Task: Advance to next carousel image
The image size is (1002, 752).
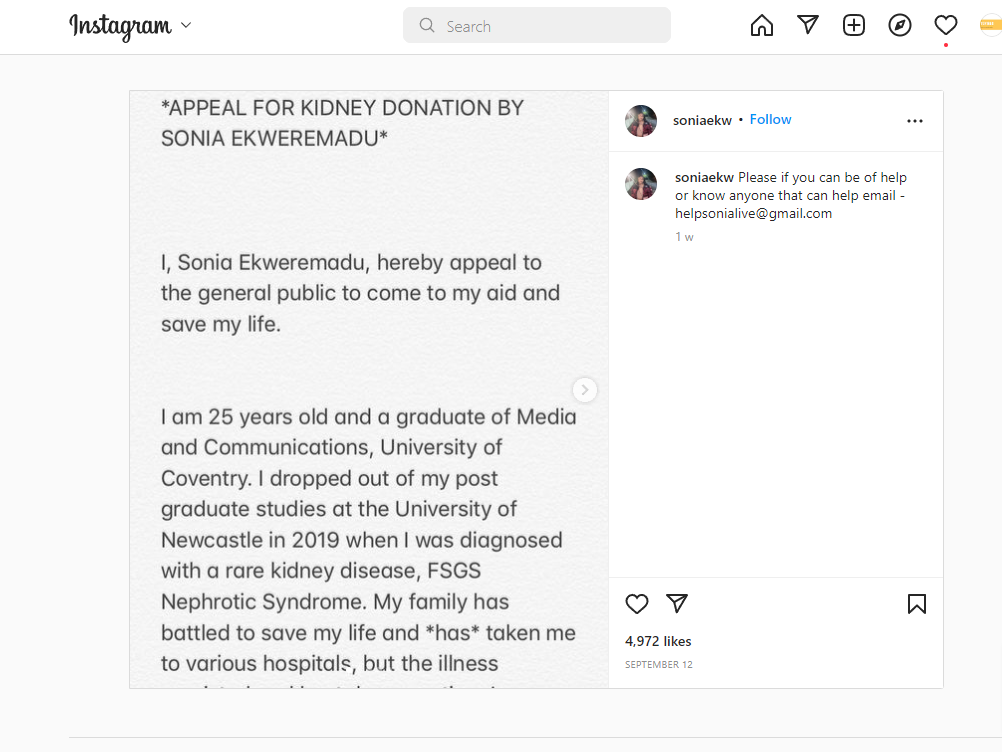Action: click(585, 390)
